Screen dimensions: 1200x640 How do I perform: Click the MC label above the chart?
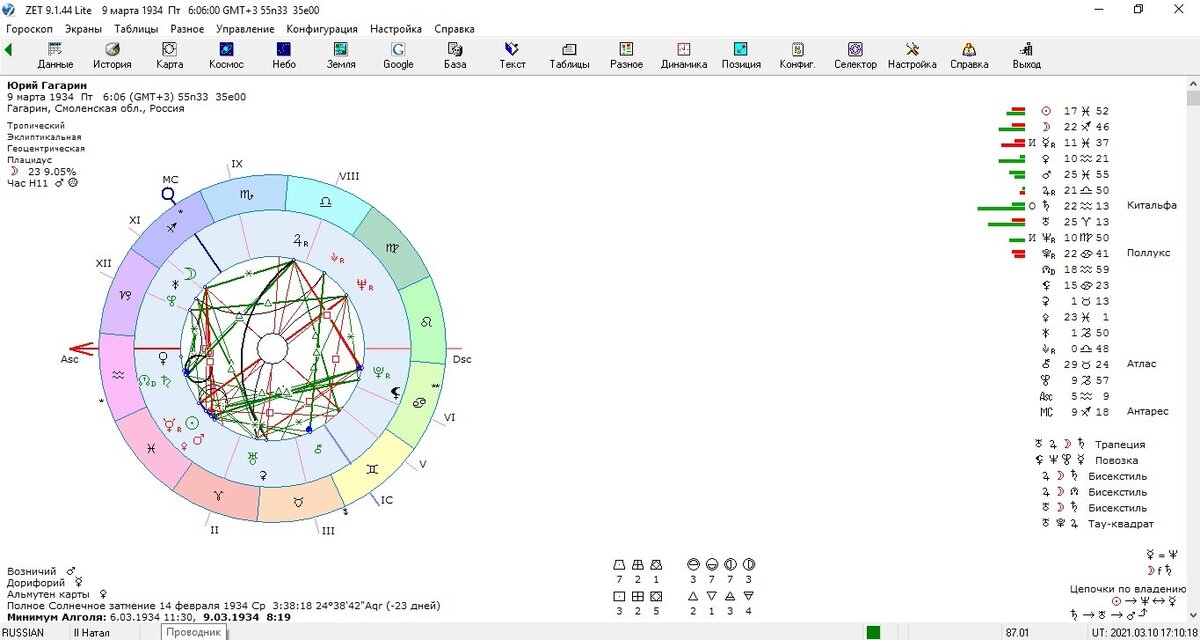coord(170,180)
